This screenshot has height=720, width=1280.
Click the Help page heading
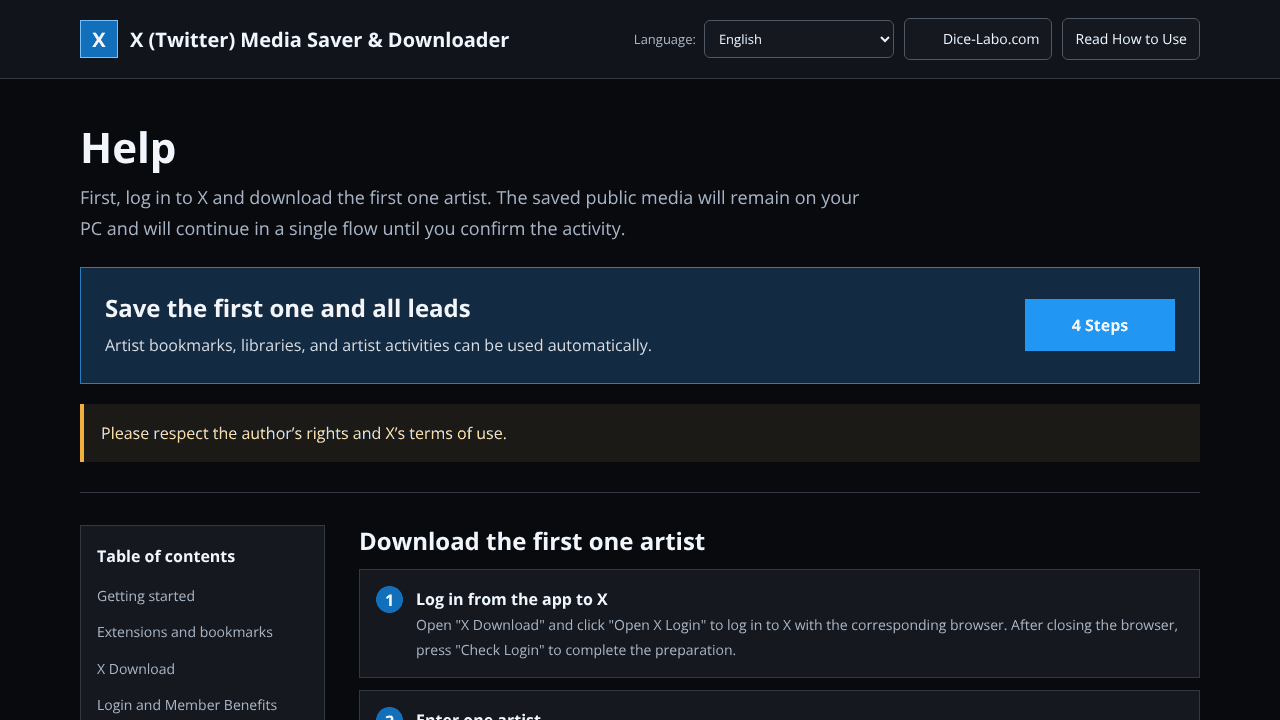128,148
